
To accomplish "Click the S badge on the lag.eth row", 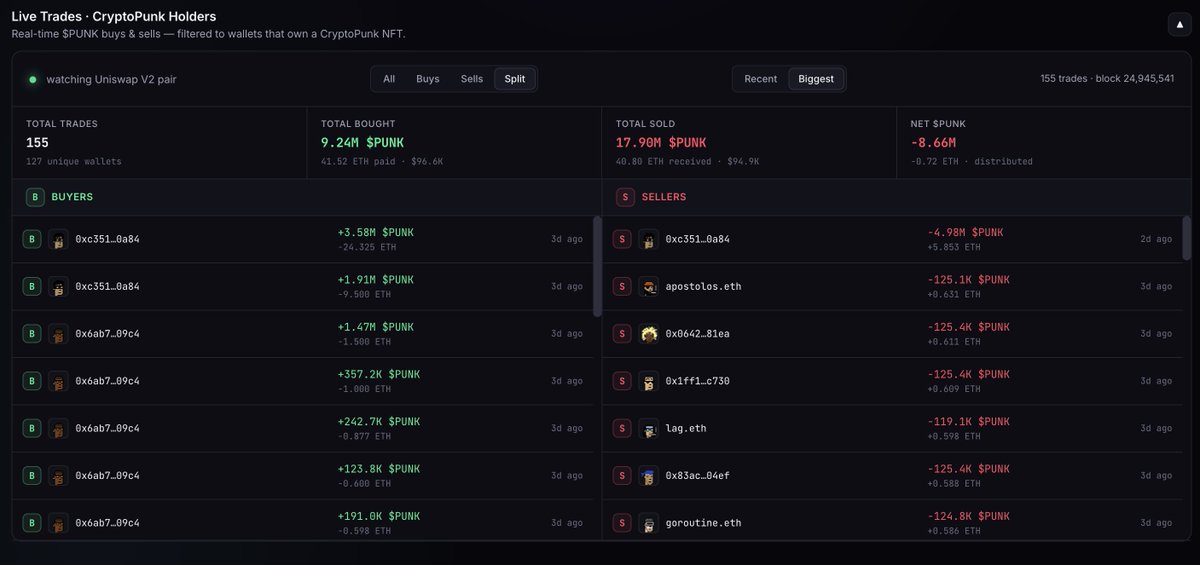I will (622, 428).
